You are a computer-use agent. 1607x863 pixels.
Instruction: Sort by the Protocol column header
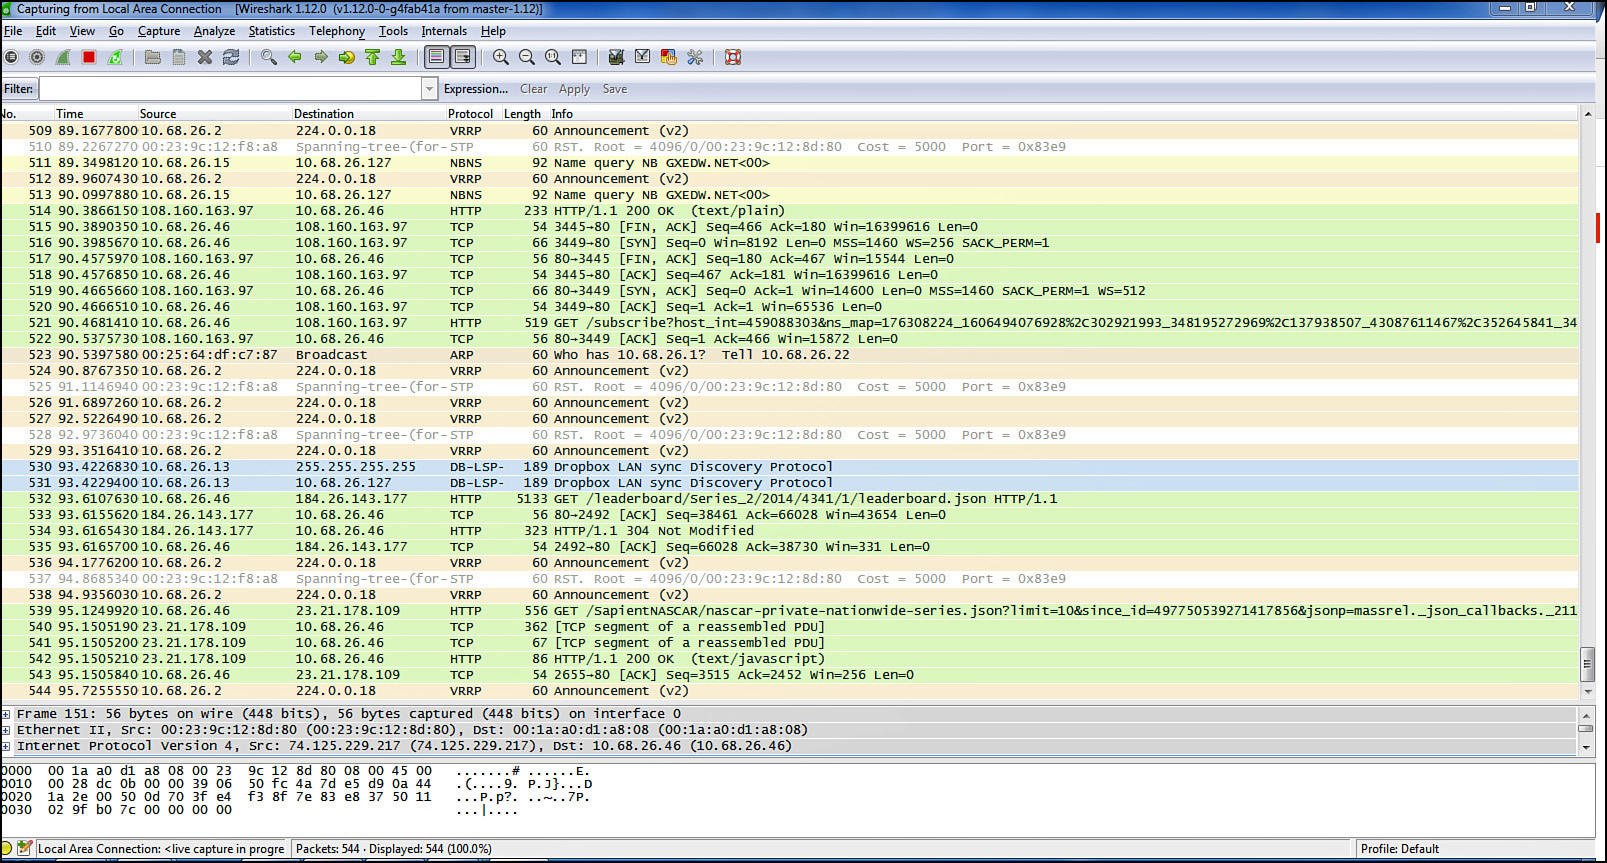pyautogui.click(x=471, y=114)
